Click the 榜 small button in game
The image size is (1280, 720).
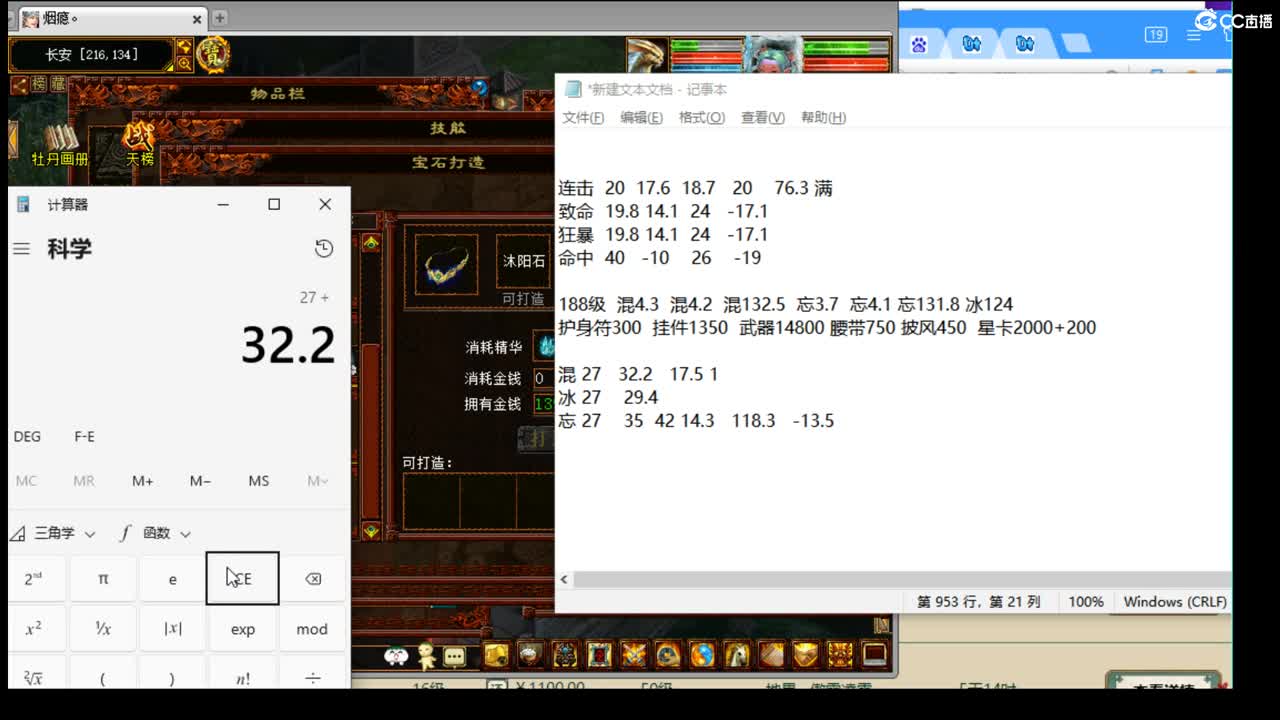(x=38, y=85)
